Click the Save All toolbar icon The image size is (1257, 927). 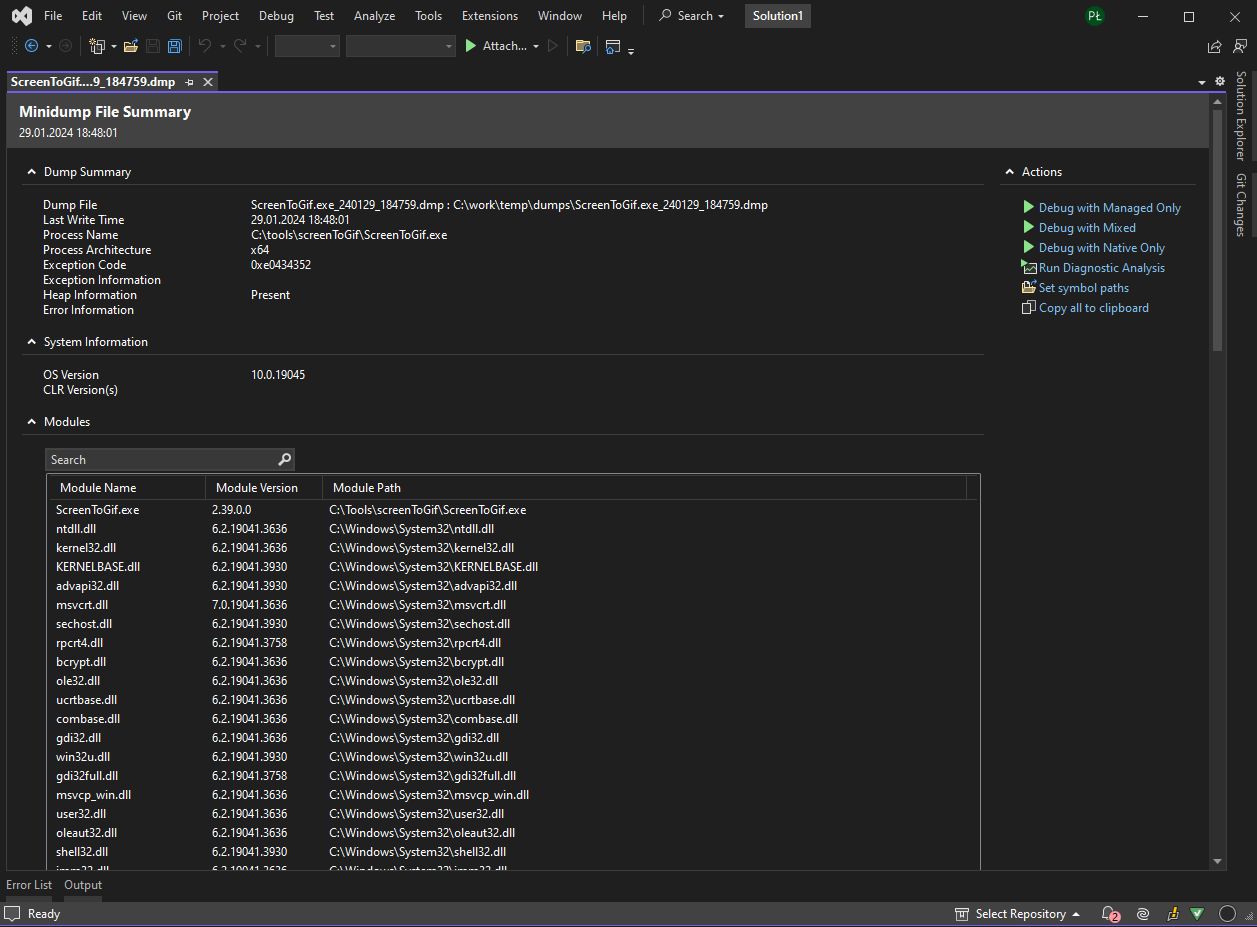point(175,46)
